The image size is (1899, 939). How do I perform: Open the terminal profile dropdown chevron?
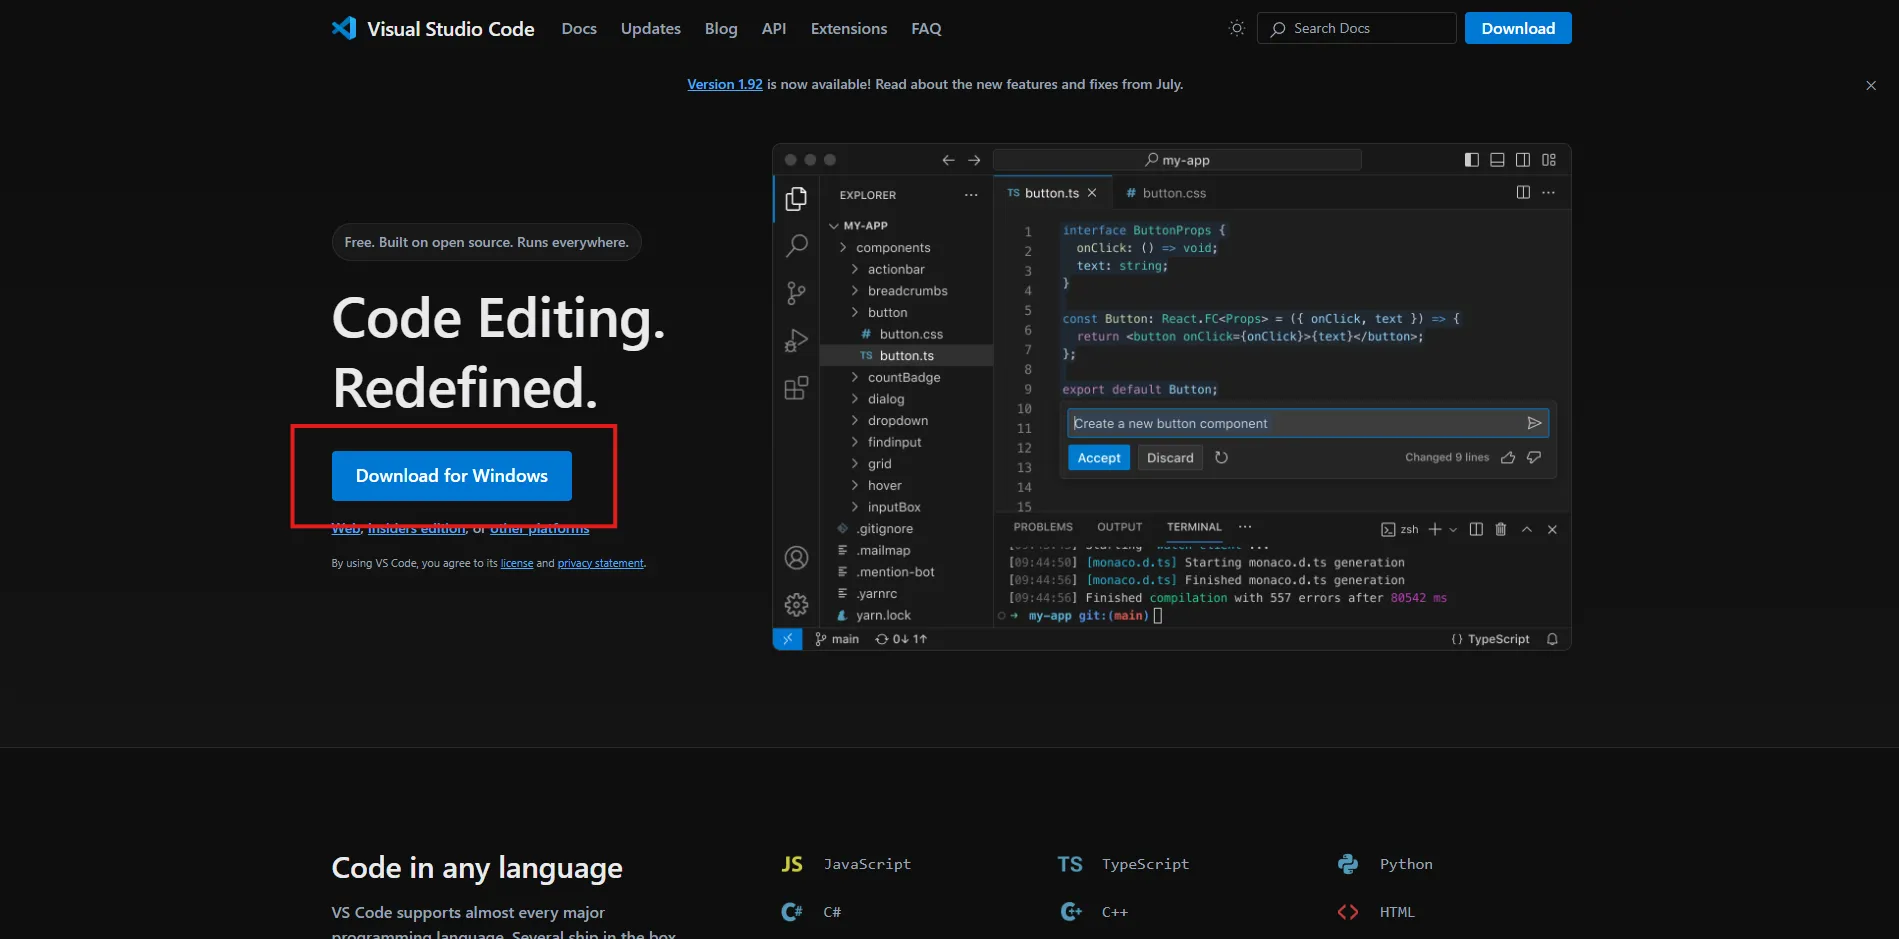click(1454, 529)
